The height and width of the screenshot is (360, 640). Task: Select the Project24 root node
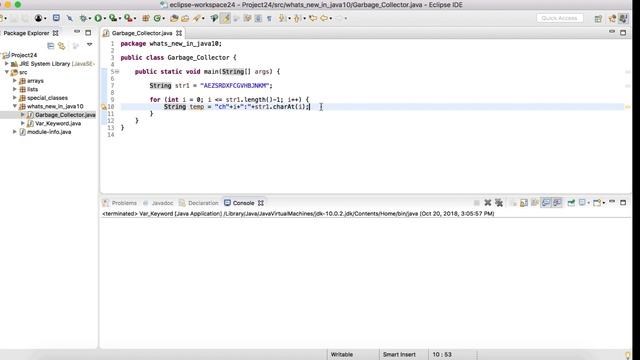coord(24,55)
